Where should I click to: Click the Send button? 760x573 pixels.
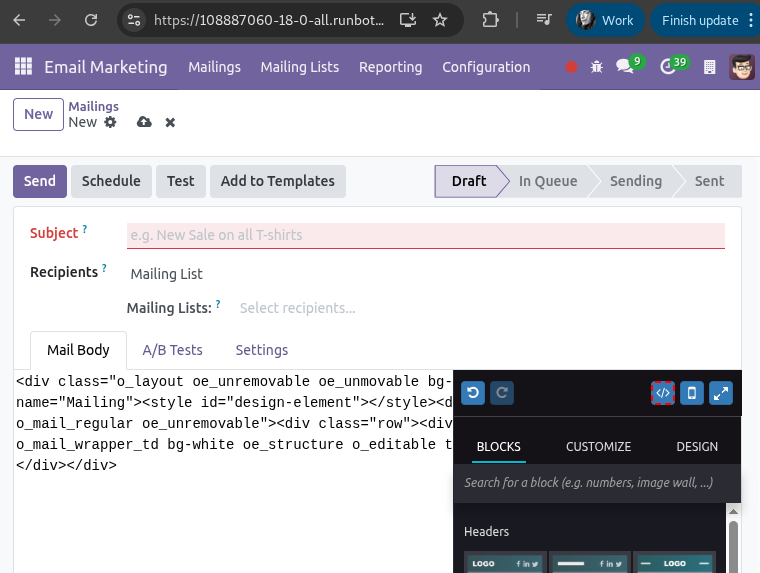(40, 181)
